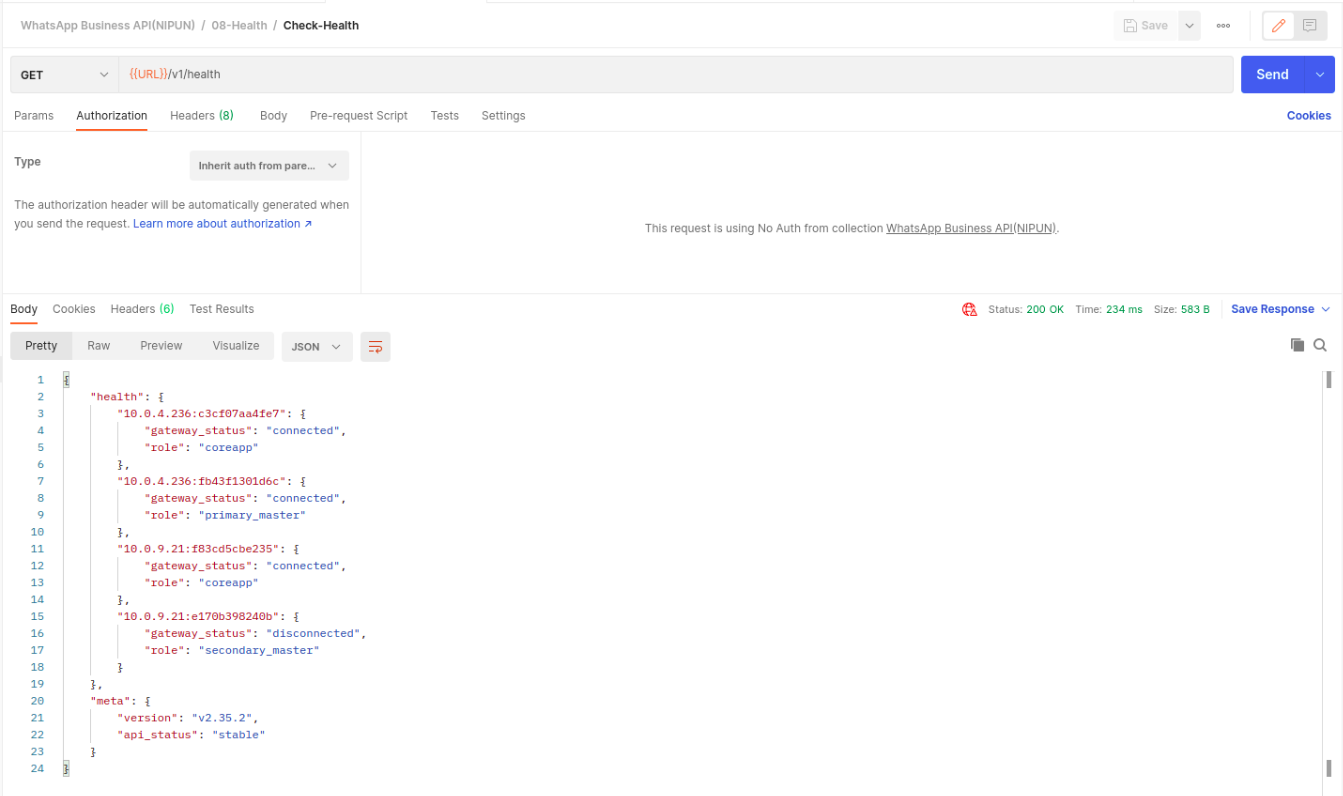
Task: Select the Pretty response view
Action: point(41,346)
